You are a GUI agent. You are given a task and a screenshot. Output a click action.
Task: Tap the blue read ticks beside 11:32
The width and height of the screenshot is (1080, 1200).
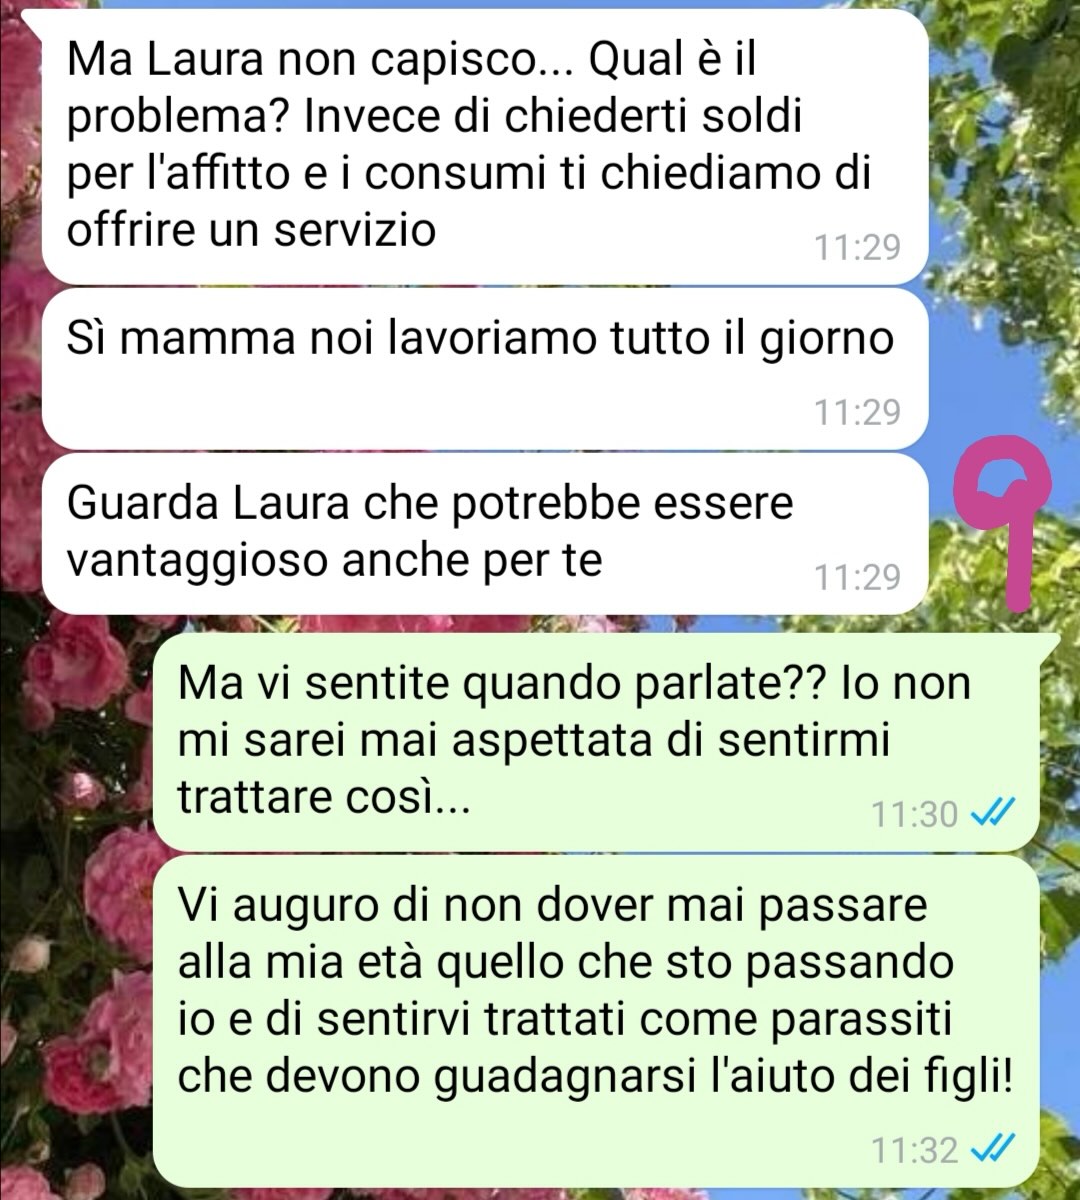pyautogui.click(x=994, y=1148)
